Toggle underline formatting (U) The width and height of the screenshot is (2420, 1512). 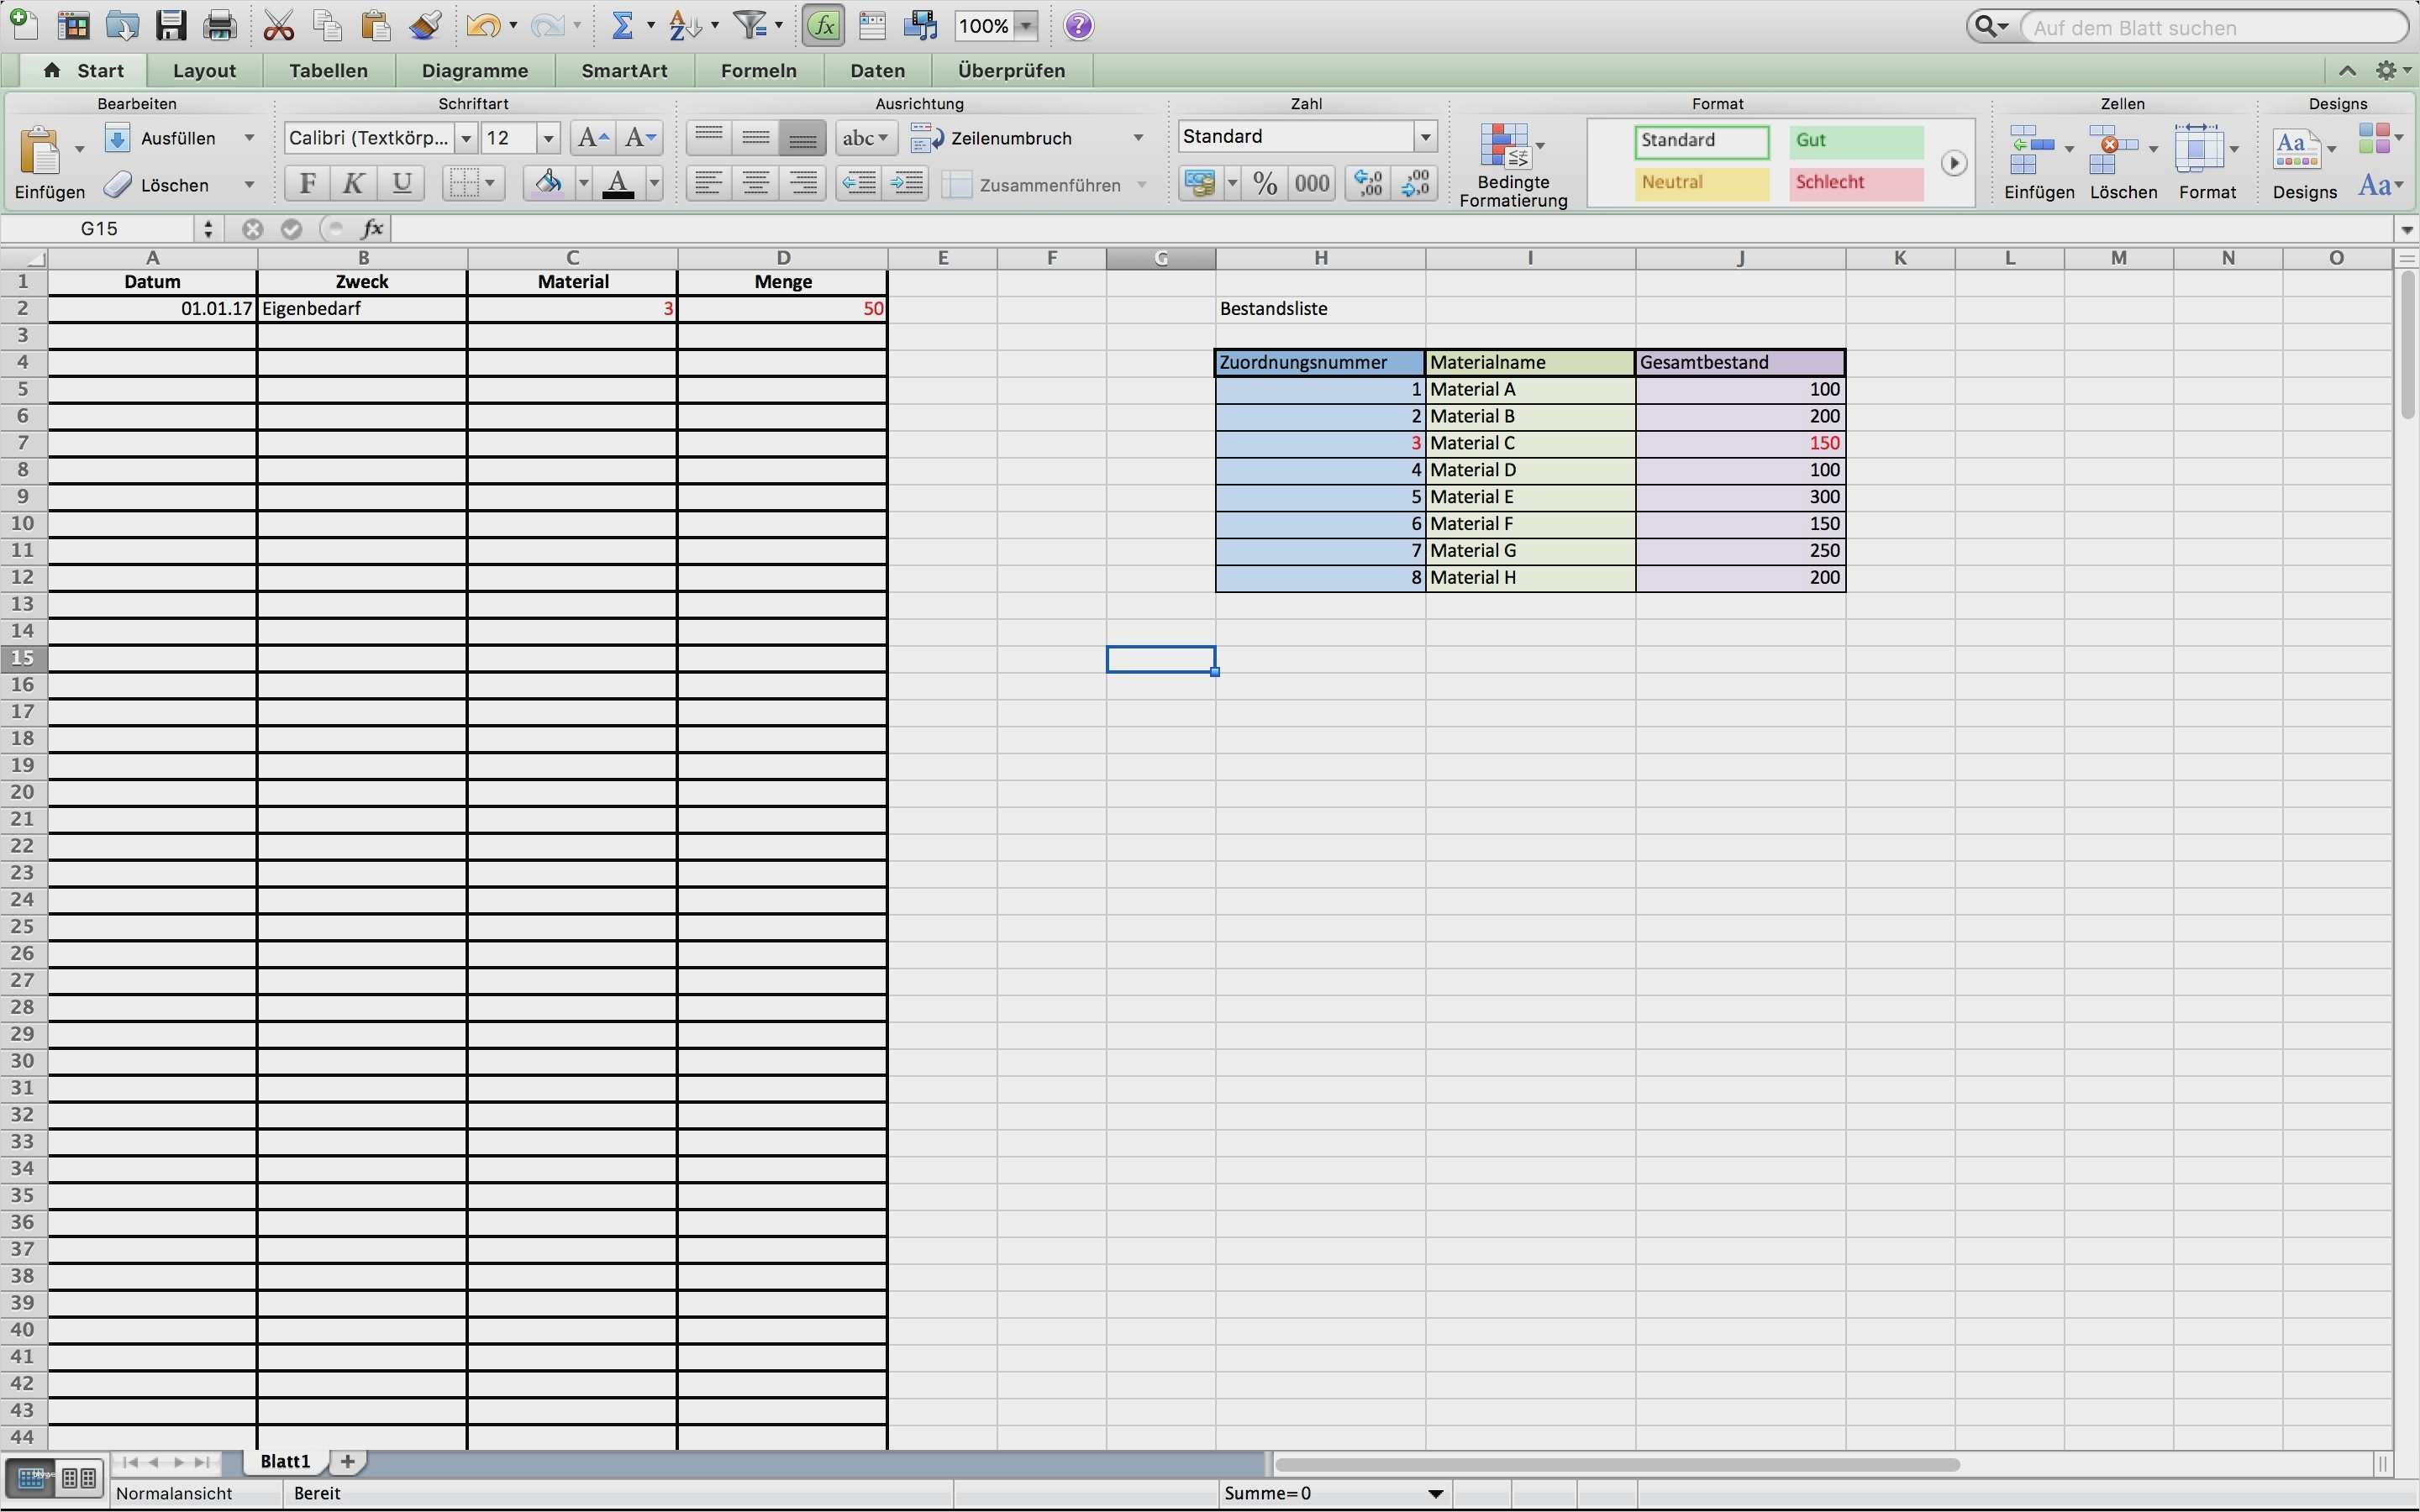(x=399, y=183)
